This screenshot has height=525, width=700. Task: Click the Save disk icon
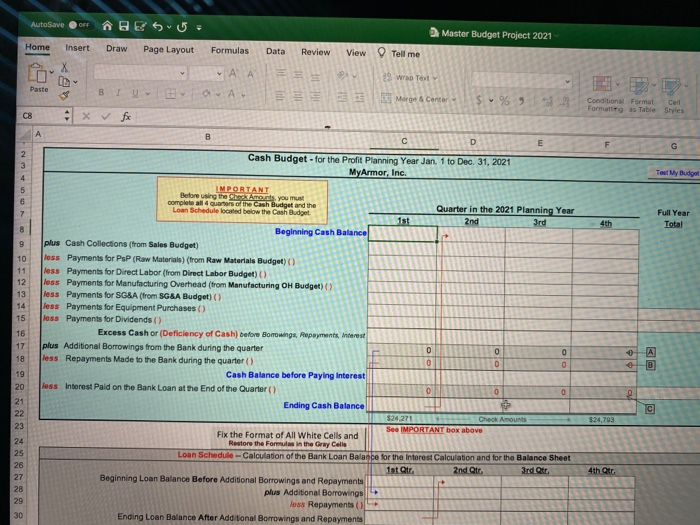124,26
